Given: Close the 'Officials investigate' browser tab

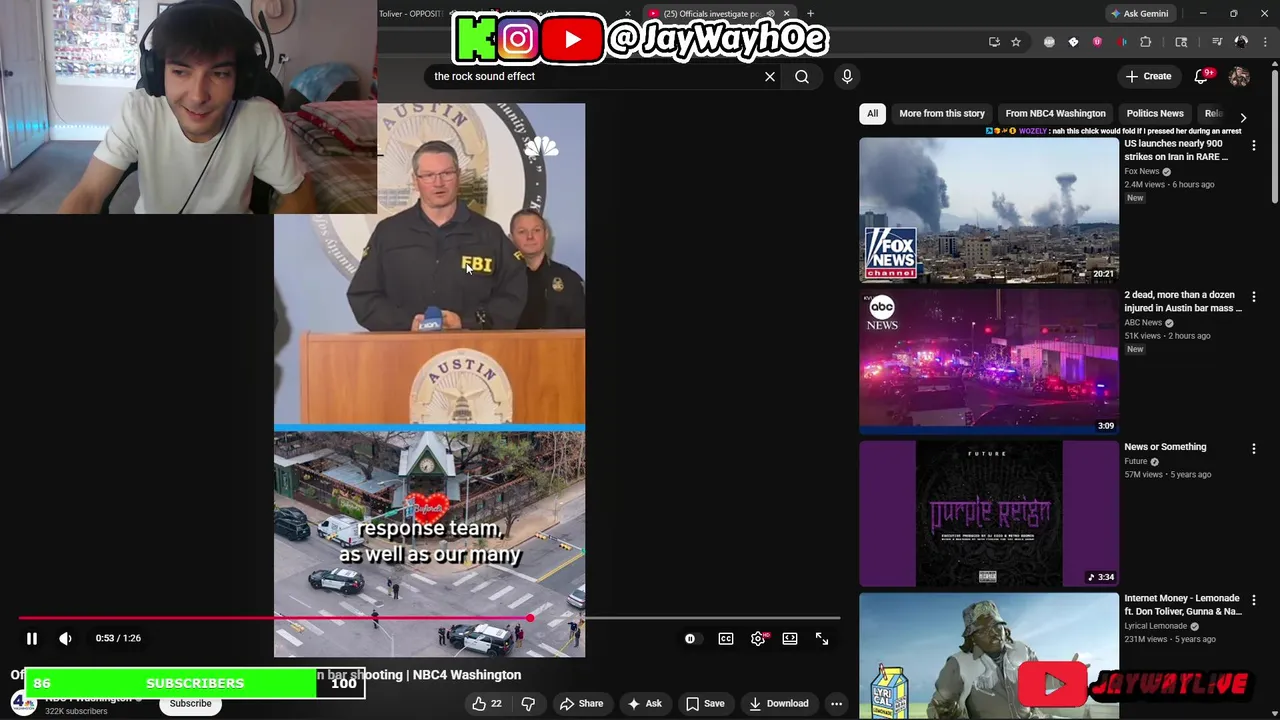Looking at the screenshot, I should 786,14.
